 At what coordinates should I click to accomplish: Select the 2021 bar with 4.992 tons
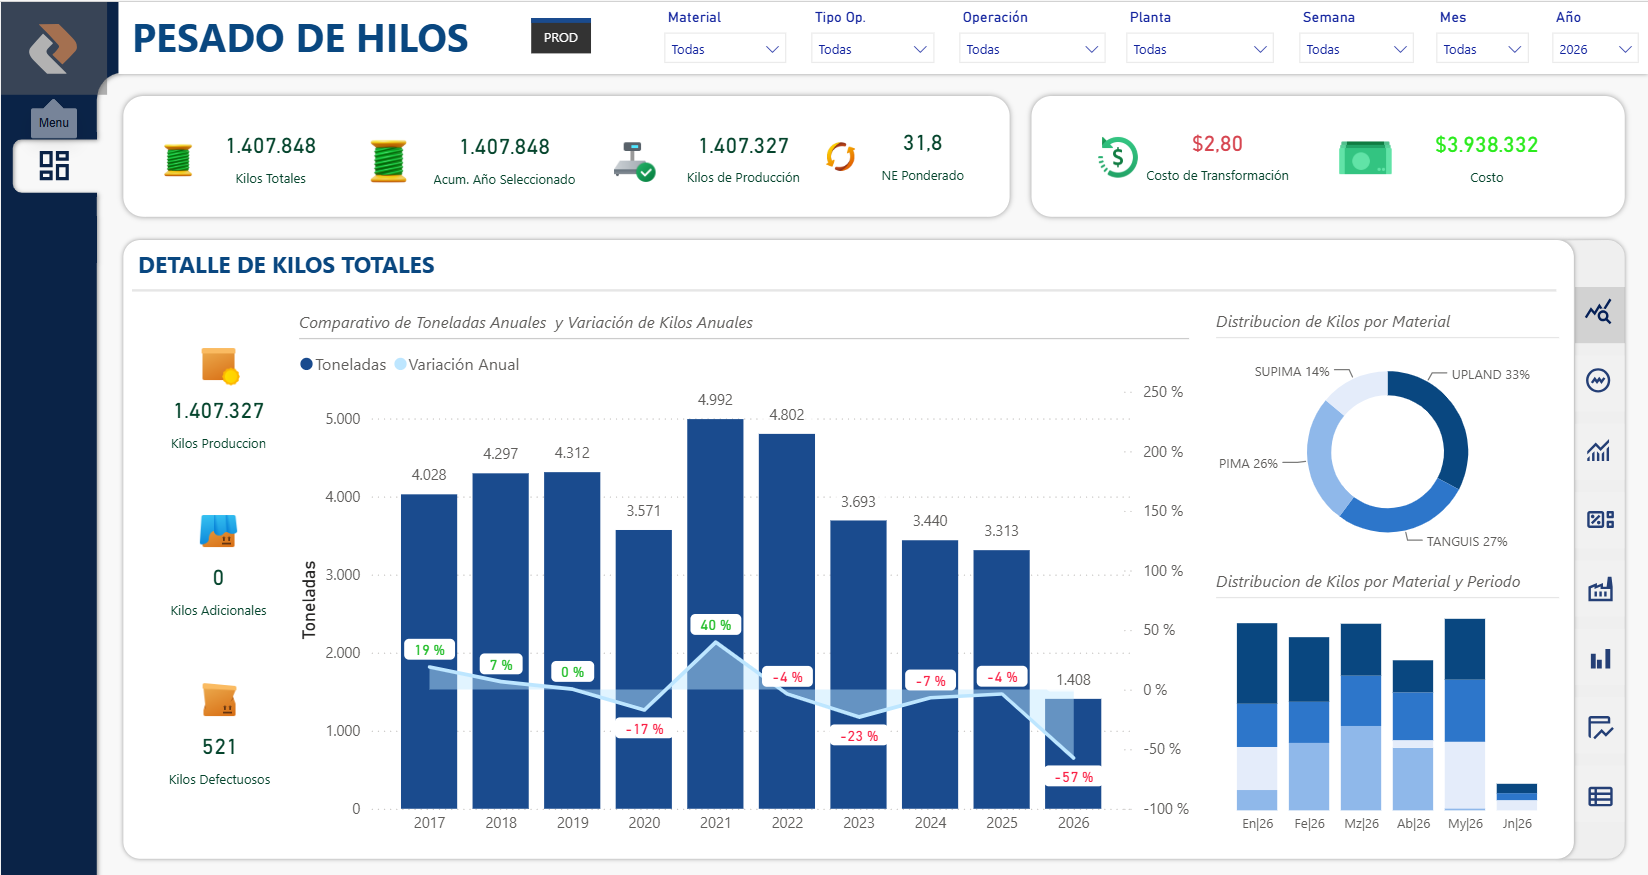click(715, 613)
